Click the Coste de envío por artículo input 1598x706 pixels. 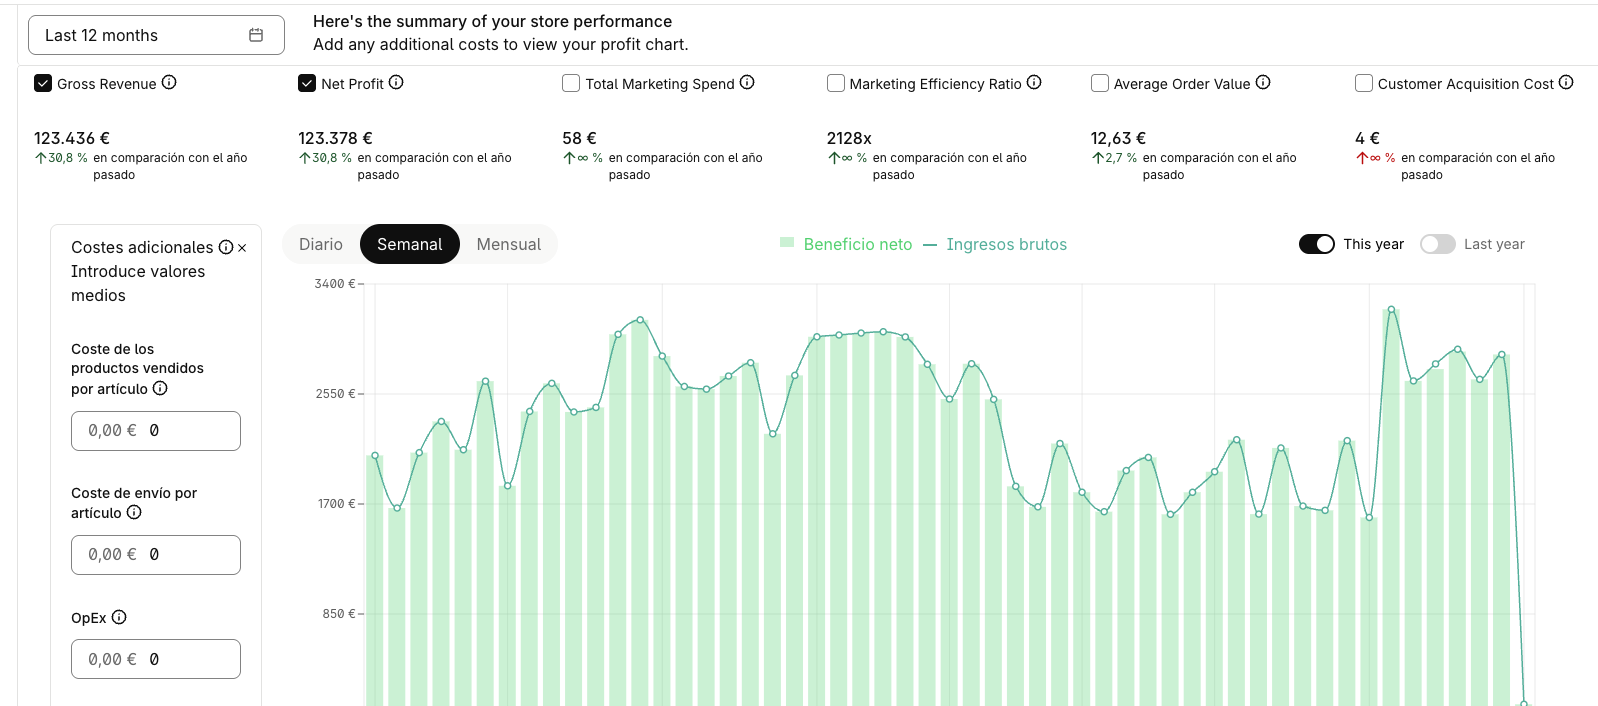[156, 555]
